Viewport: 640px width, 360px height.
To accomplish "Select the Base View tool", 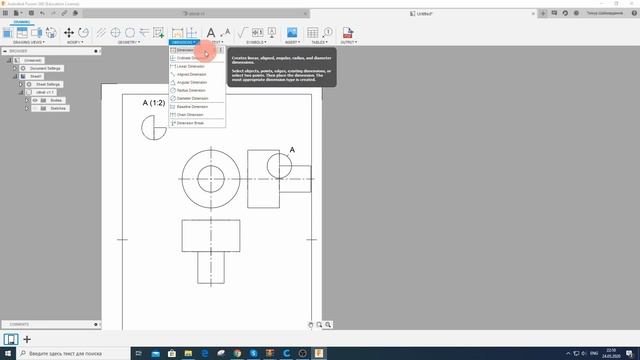I will point(8,33).
